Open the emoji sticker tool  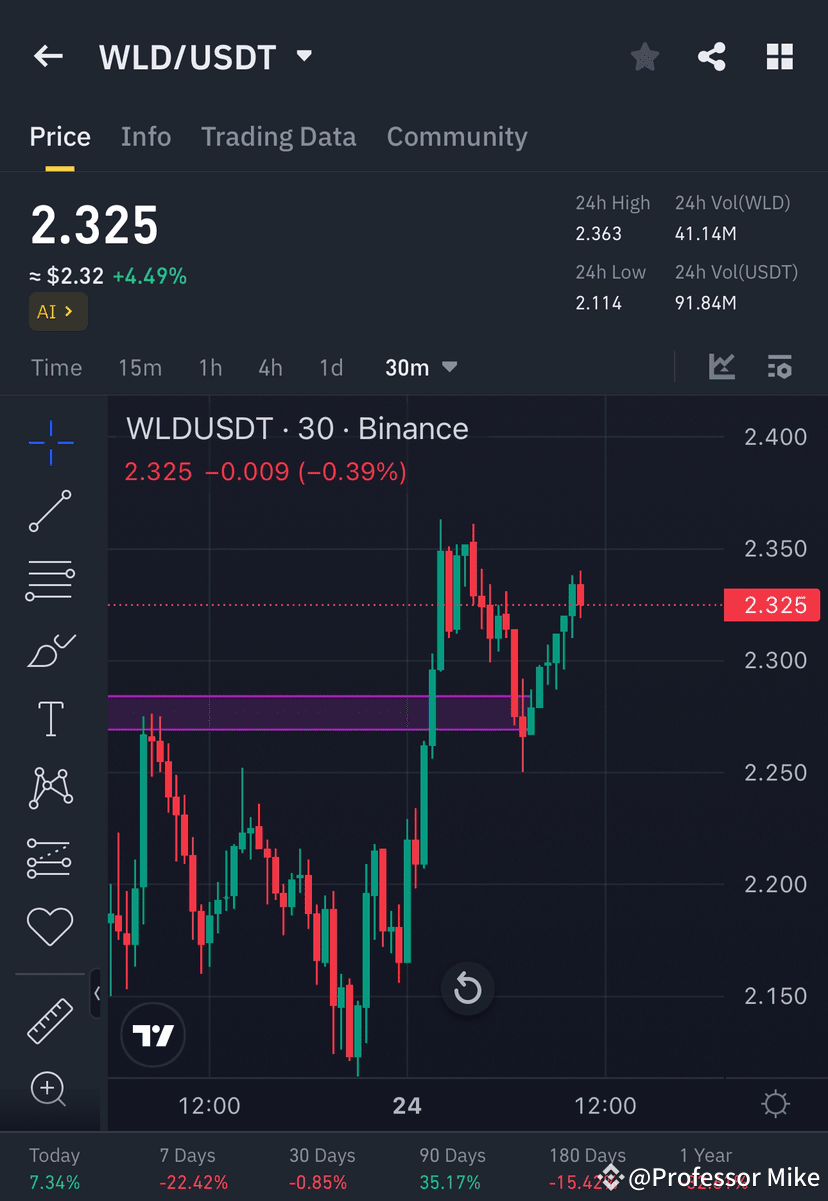(x=50, y=926)
